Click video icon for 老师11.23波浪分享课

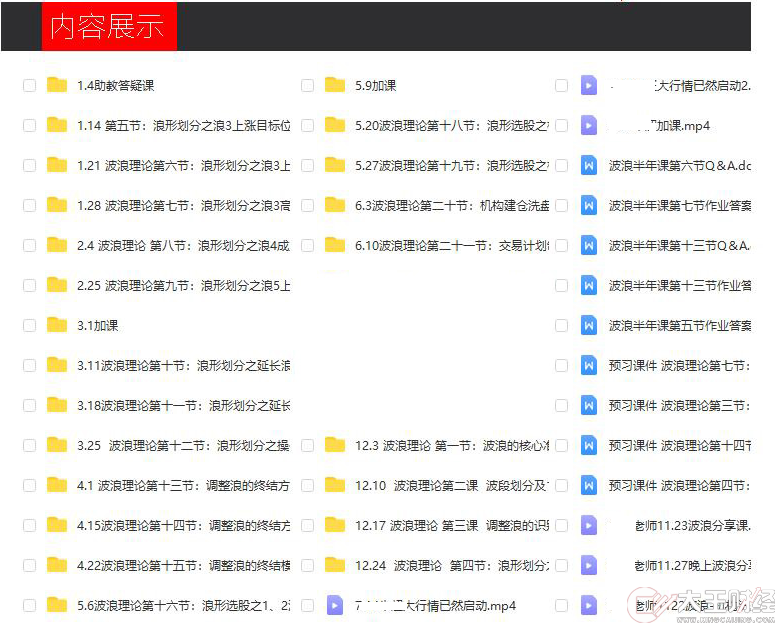point(589,525)
